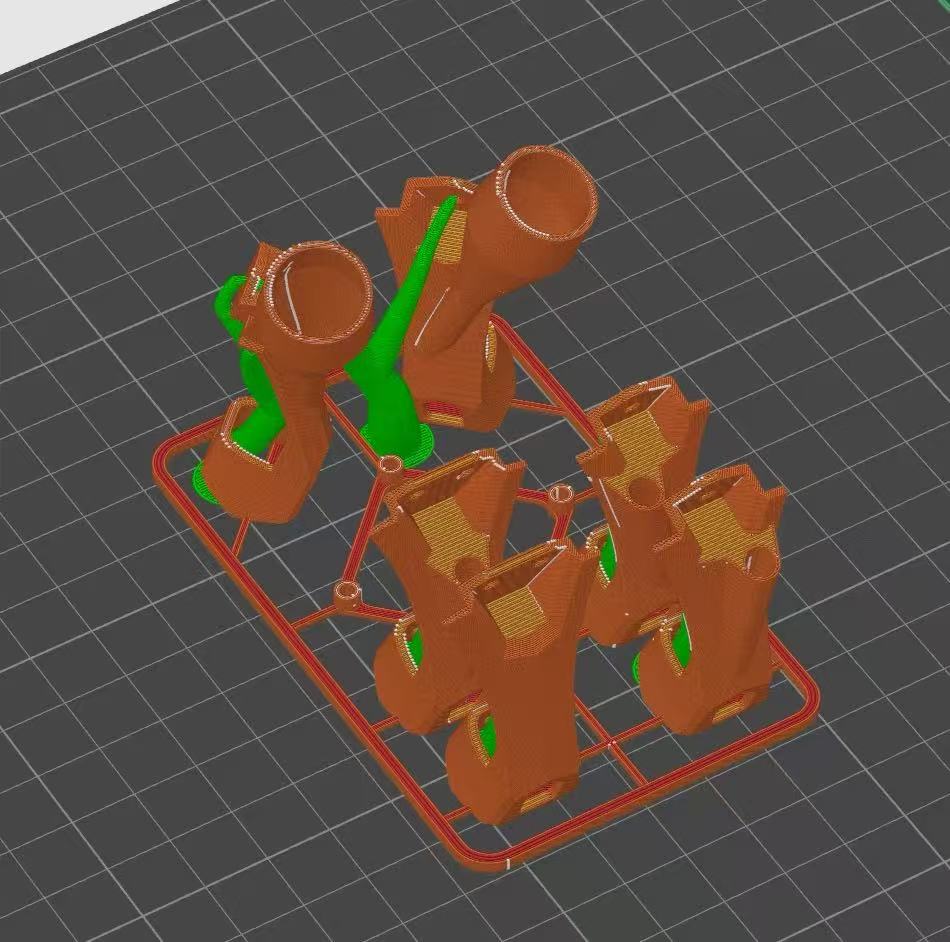The height and width of the screenshot is (942, 950).
Task: Select the rightmost orange model on the plate
Action: (712, 600)
